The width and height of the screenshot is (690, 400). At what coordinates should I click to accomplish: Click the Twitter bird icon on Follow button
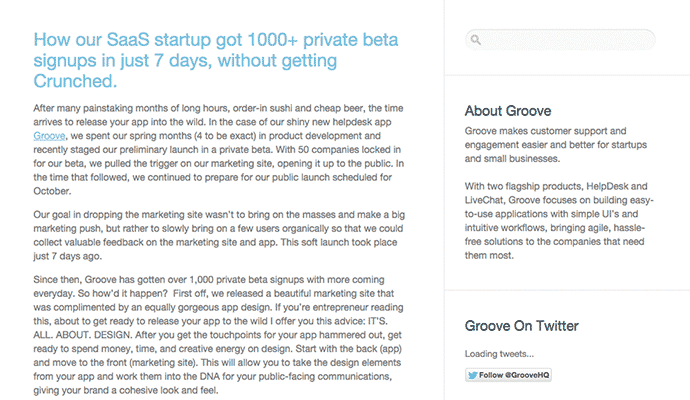[x=474, y=375]
